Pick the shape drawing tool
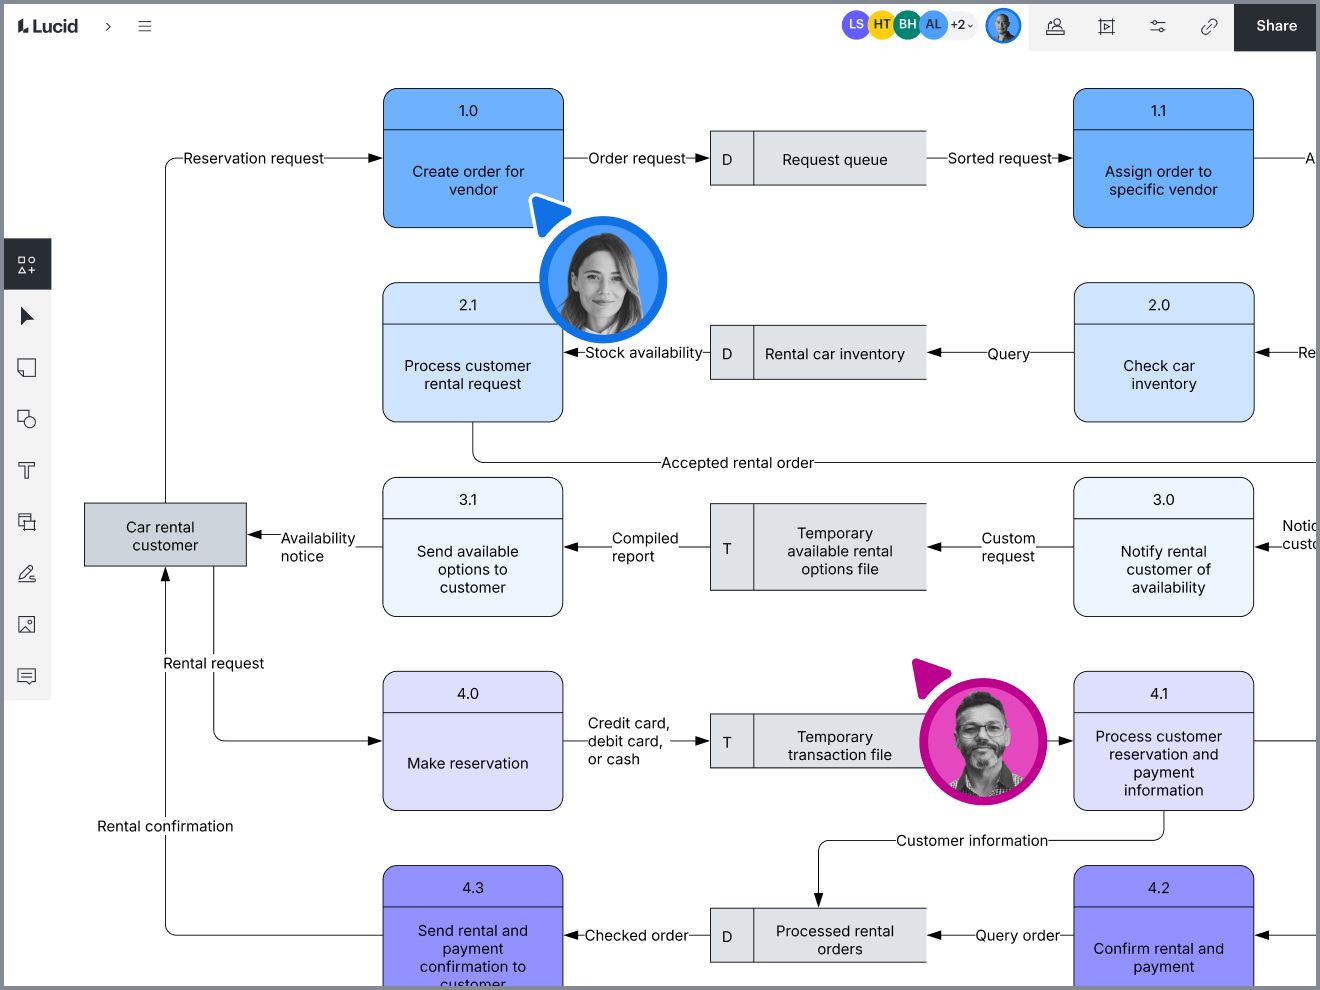Screen dimensions: 1320x990 (x=27, y=419)
